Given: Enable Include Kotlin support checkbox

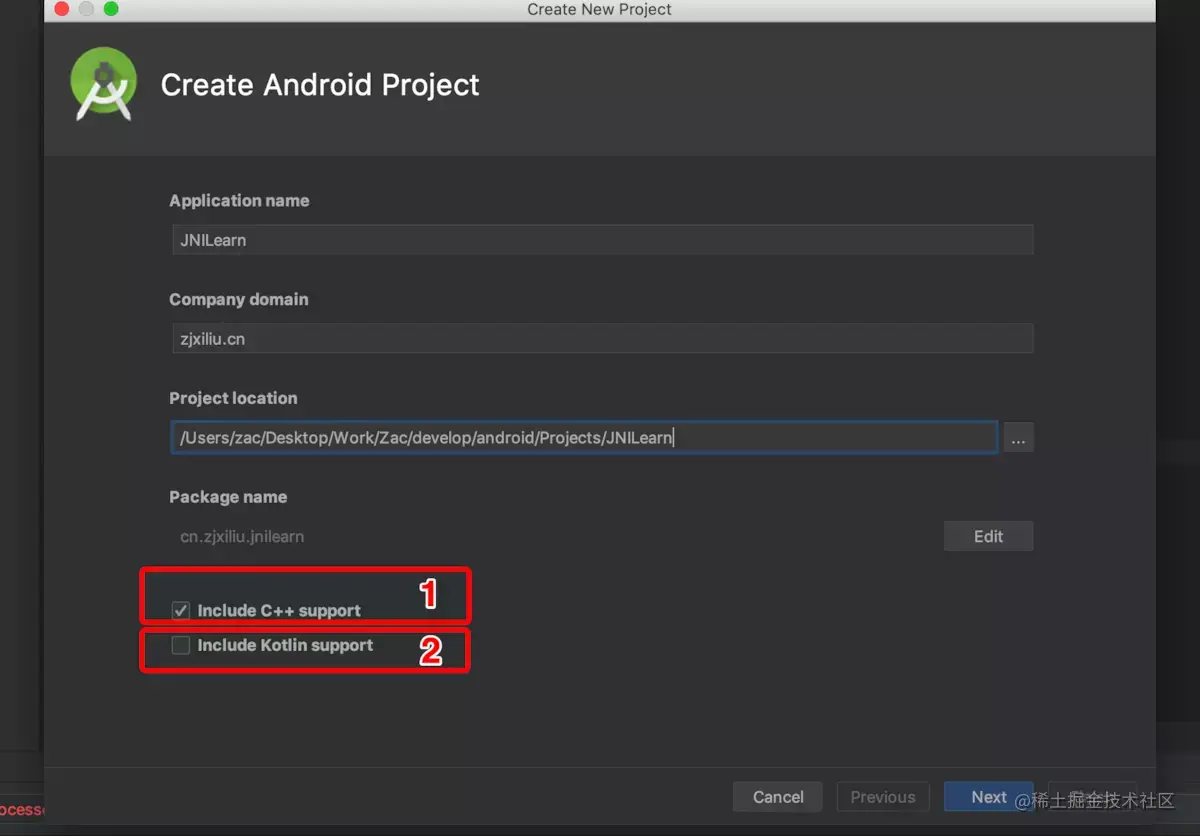Looking at the screenshot, I should click(181, 646).
